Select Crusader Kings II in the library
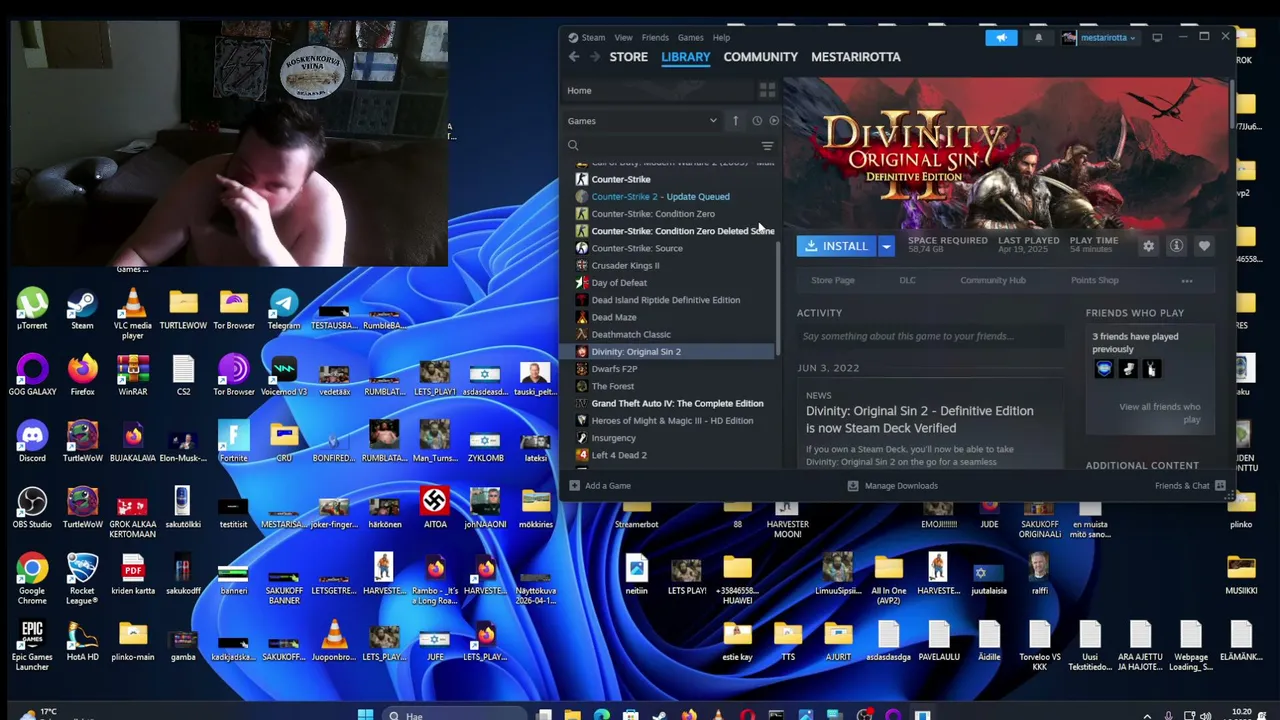Viewport: 1280px width, 720px height. (625, 266)
